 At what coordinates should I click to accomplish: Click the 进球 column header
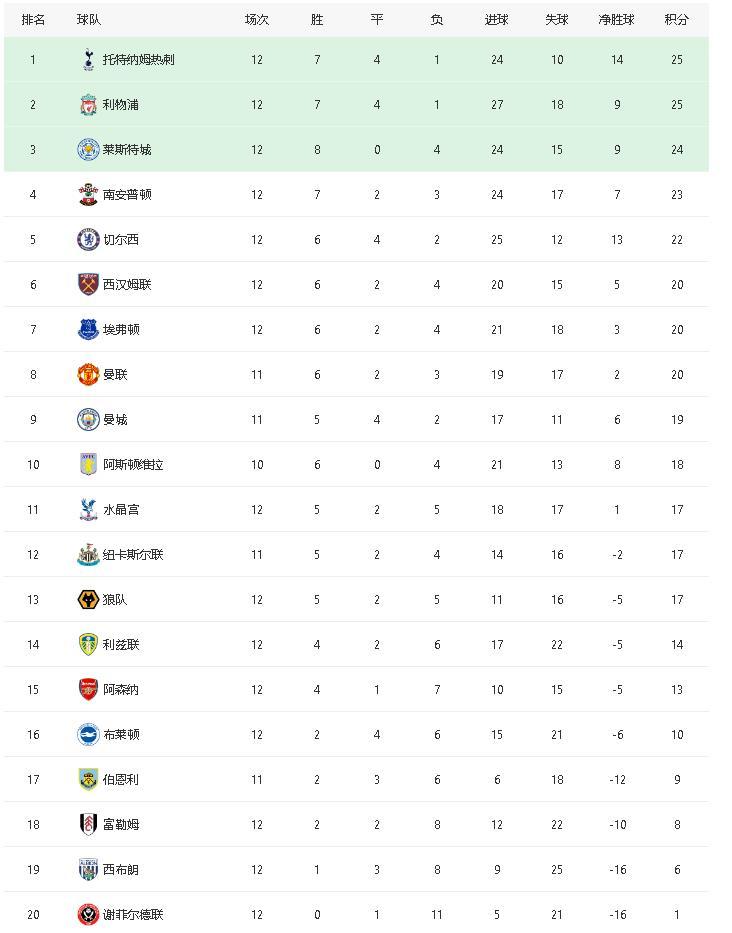496,20
